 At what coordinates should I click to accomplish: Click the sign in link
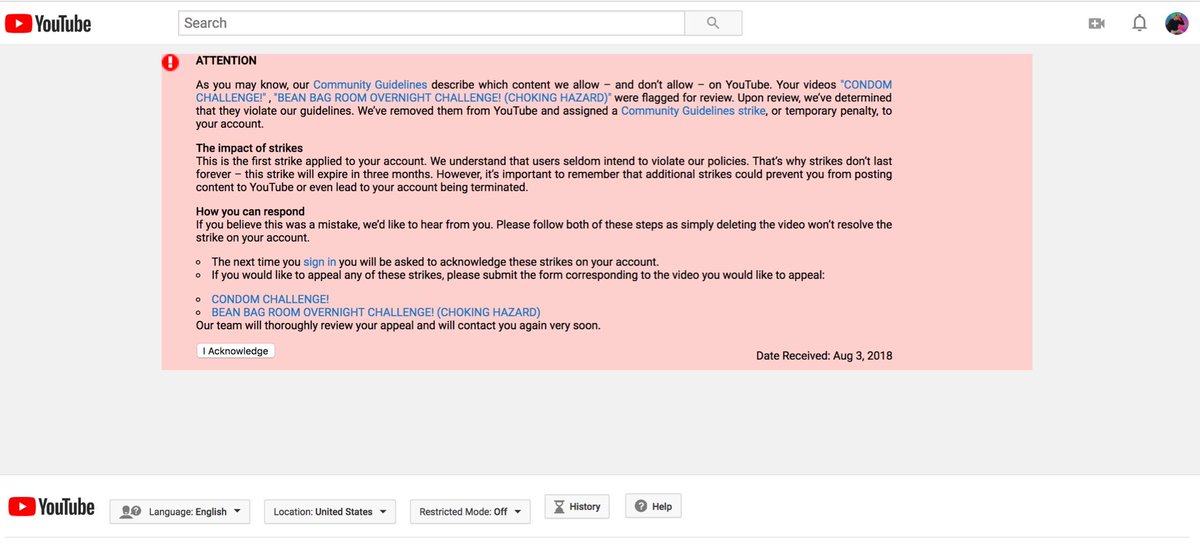click(x=320, y=262)
